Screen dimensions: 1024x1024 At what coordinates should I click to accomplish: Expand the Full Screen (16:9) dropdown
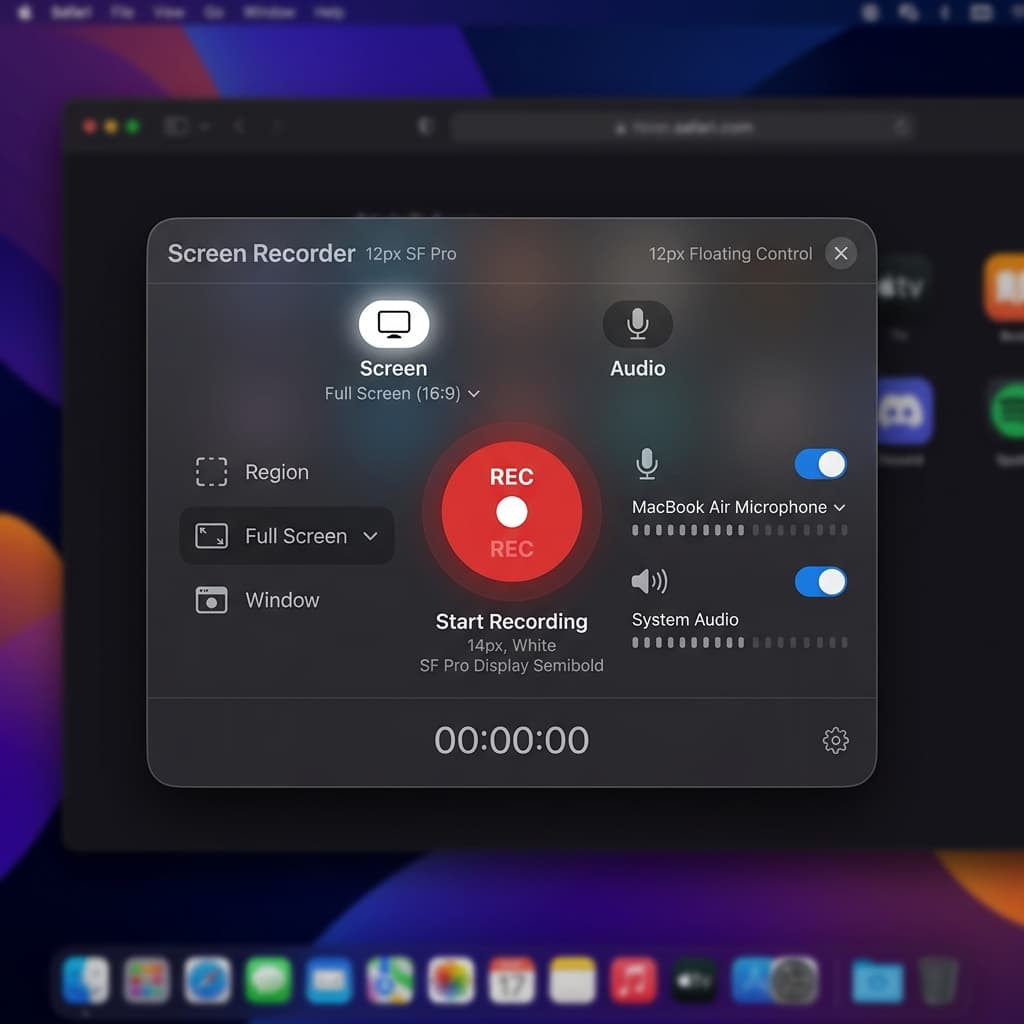pyautogui.click(x=402, y=394)
